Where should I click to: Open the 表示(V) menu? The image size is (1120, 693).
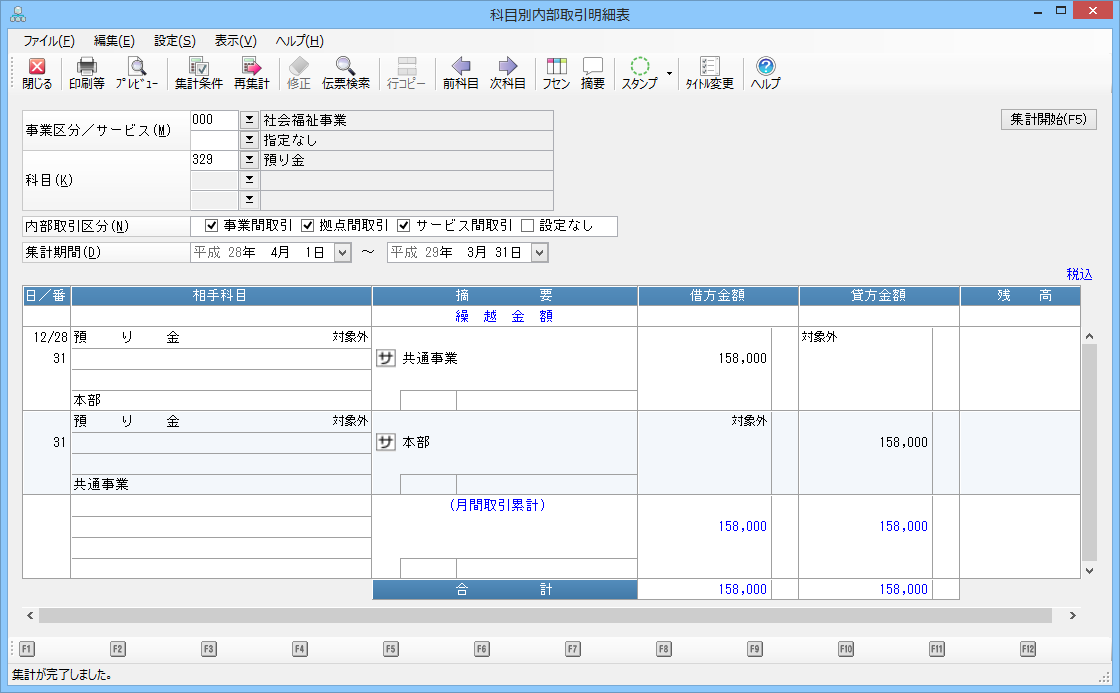tap(235, 41)
